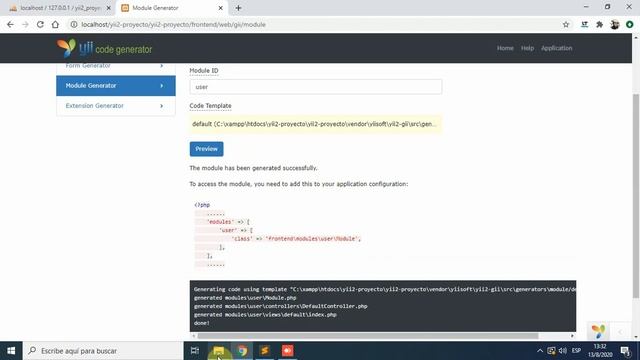640x360 pixels.
Task: Click the page vertical scrollbar thumb
Action: (x=636, y=196)
